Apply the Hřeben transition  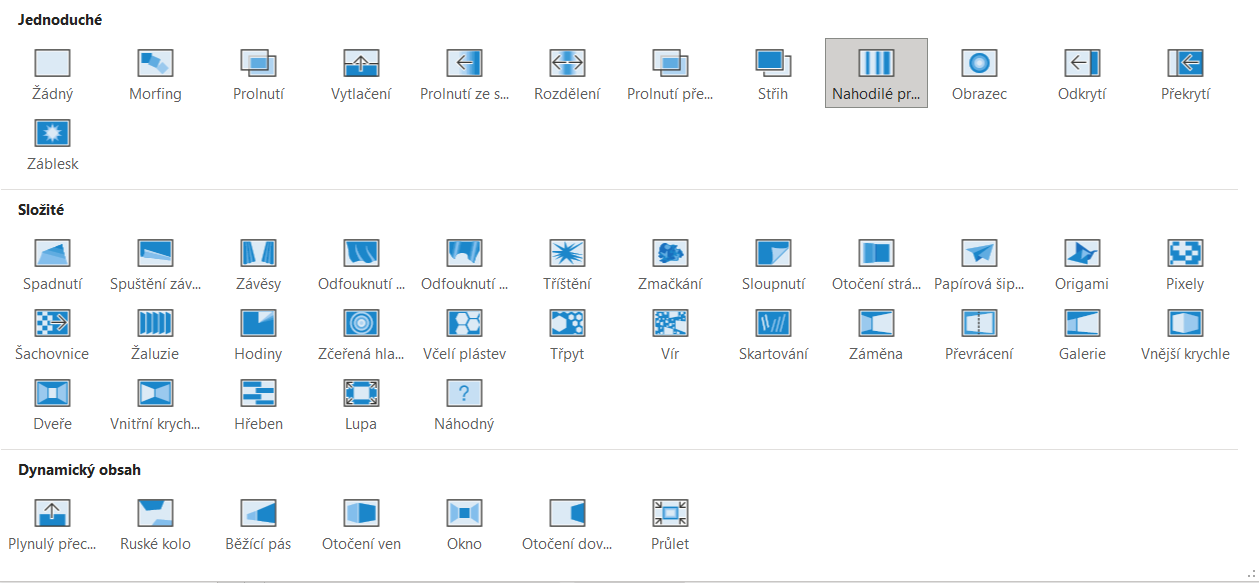point(258,403)
